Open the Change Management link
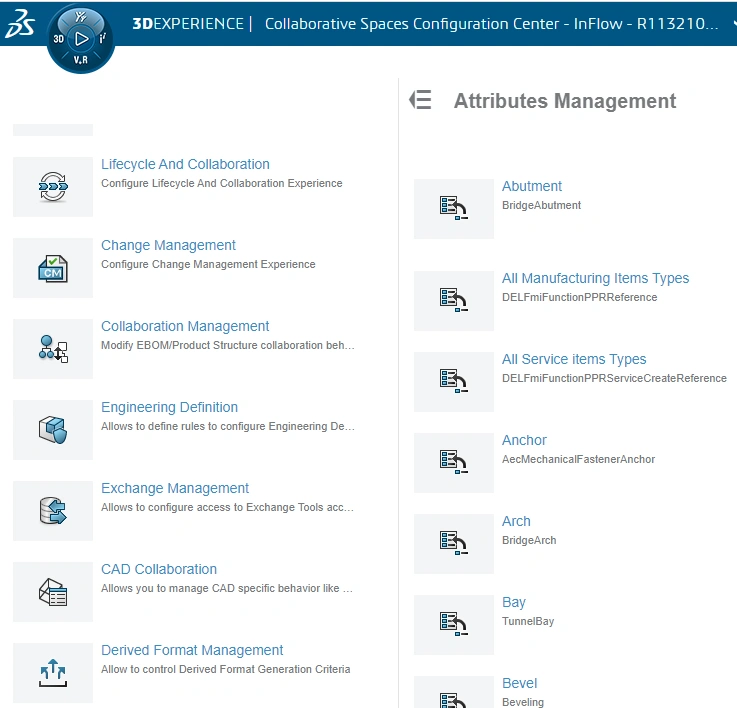 pos(168,245)
